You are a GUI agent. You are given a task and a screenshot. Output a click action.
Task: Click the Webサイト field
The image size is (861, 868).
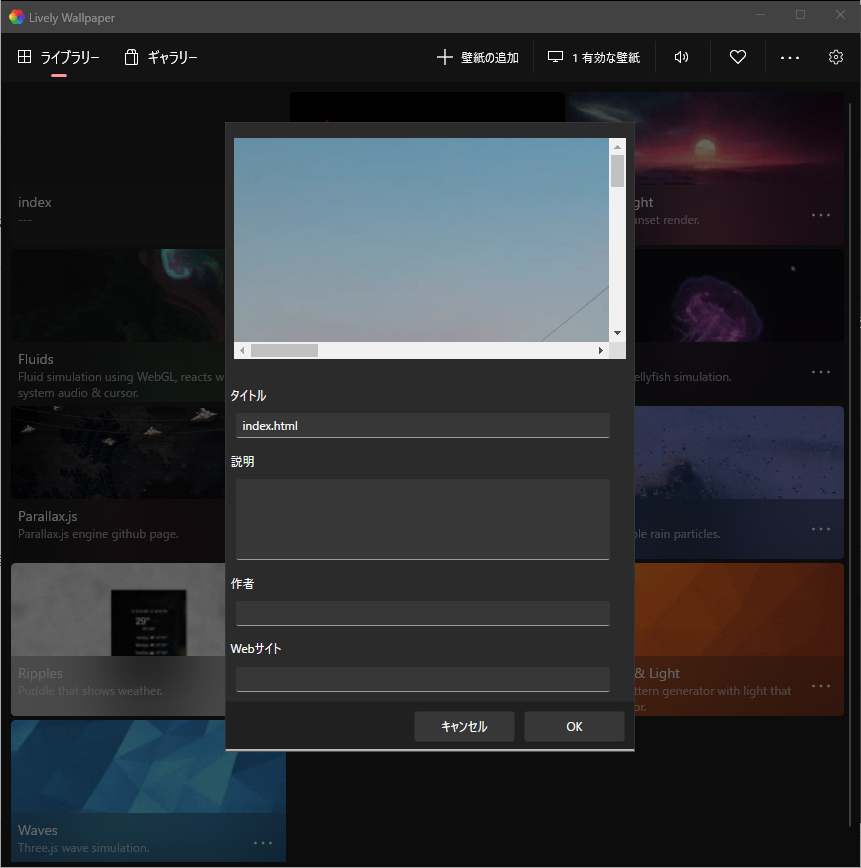point(422,679)
